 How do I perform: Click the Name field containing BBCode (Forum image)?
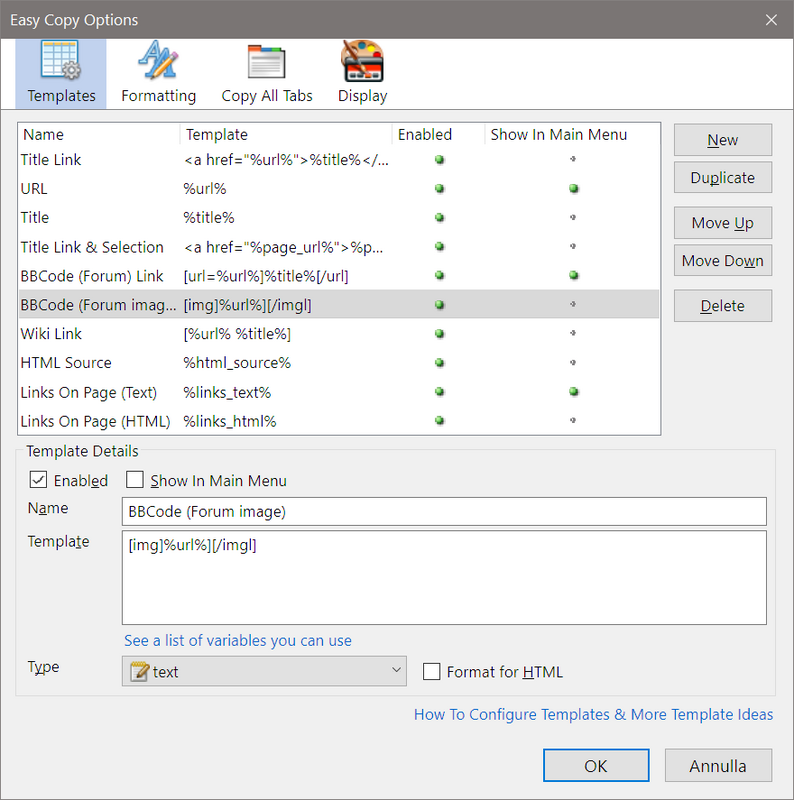(x=444, y=511)
